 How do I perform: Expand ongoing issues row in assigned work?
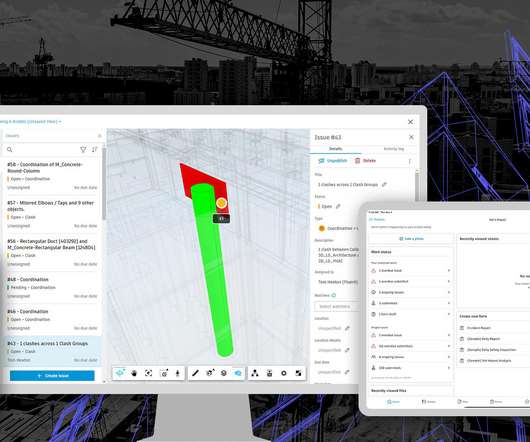tap(411, 292)
